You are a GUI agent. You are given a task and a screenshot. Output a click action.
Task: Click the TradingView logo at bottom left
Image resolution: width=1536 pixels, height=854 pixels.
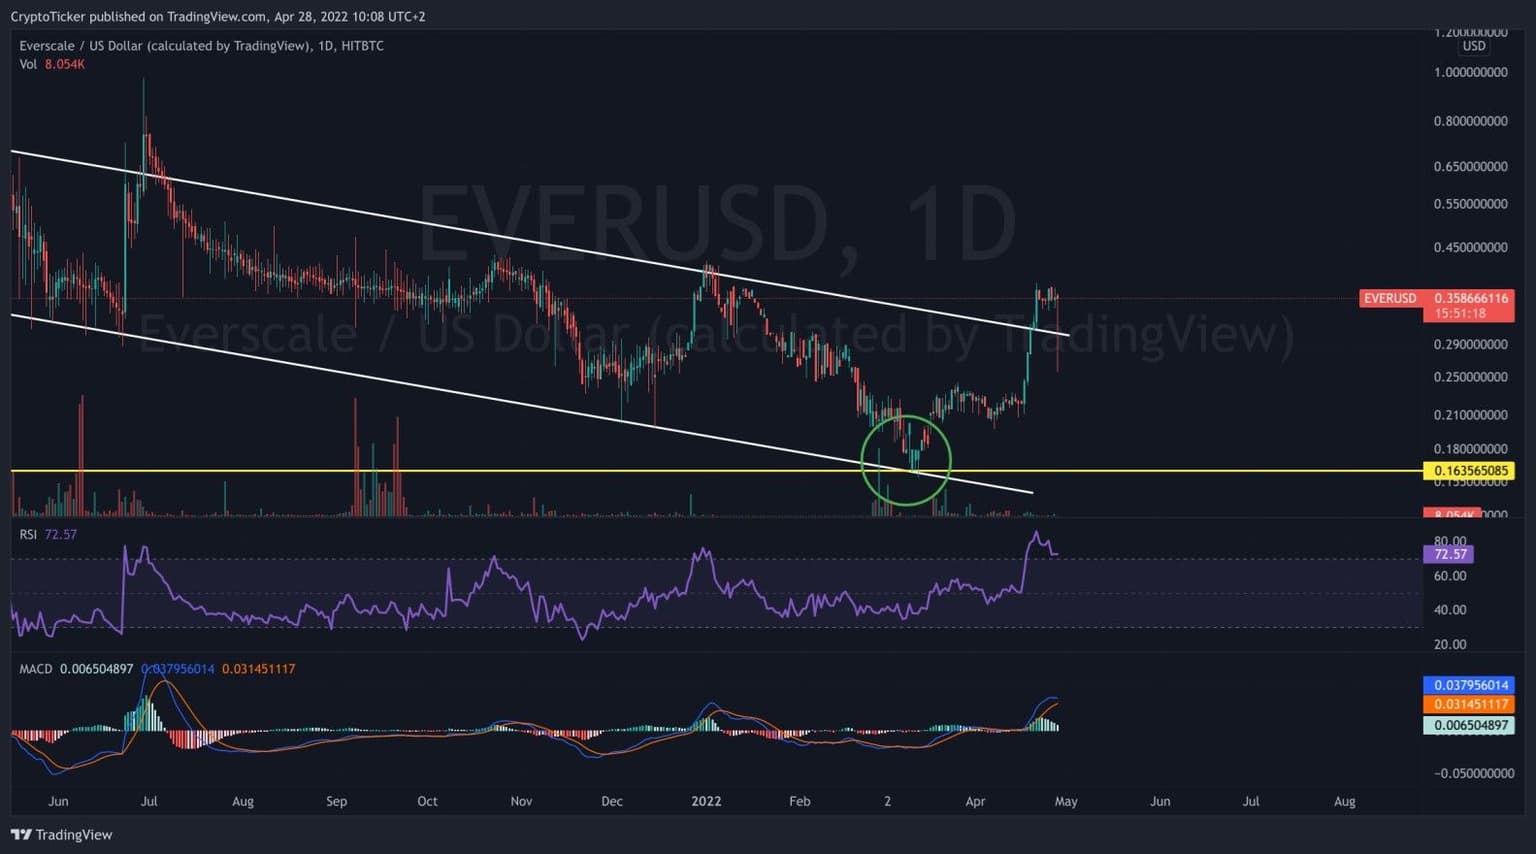tap(62, 834)
